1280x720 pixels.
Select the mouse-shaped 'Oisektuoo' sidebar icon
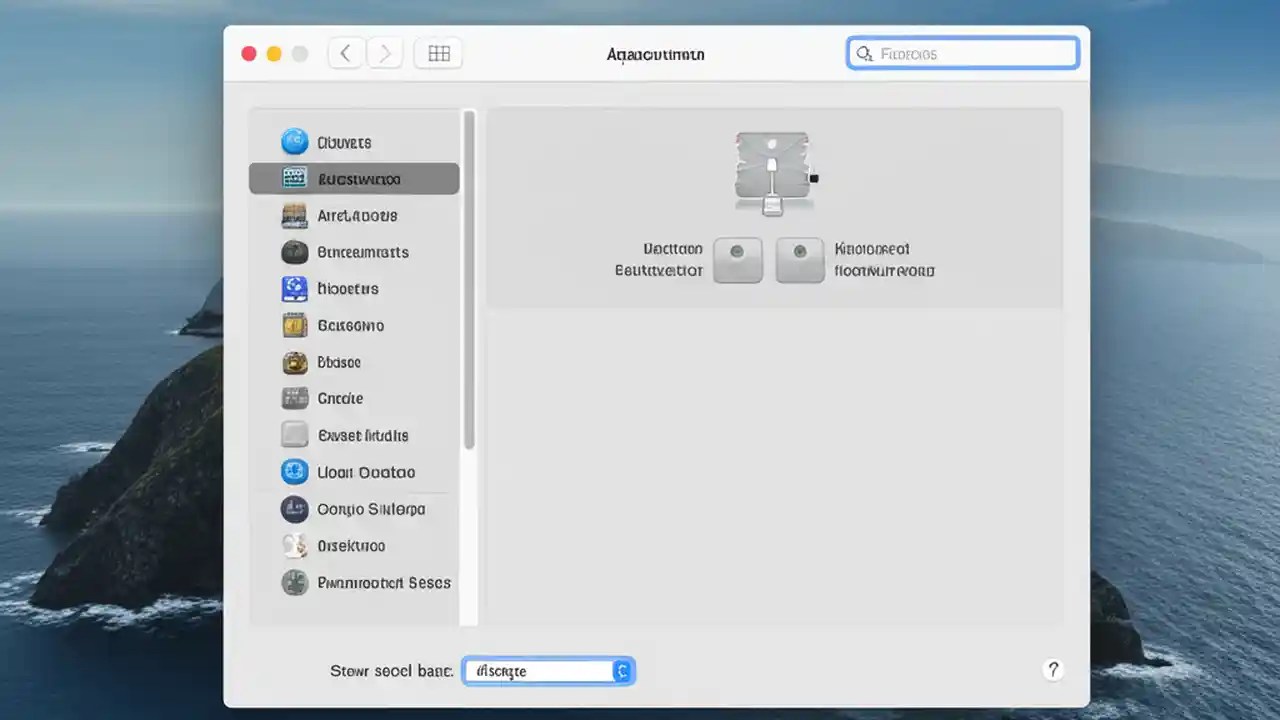tap(294, 545)
